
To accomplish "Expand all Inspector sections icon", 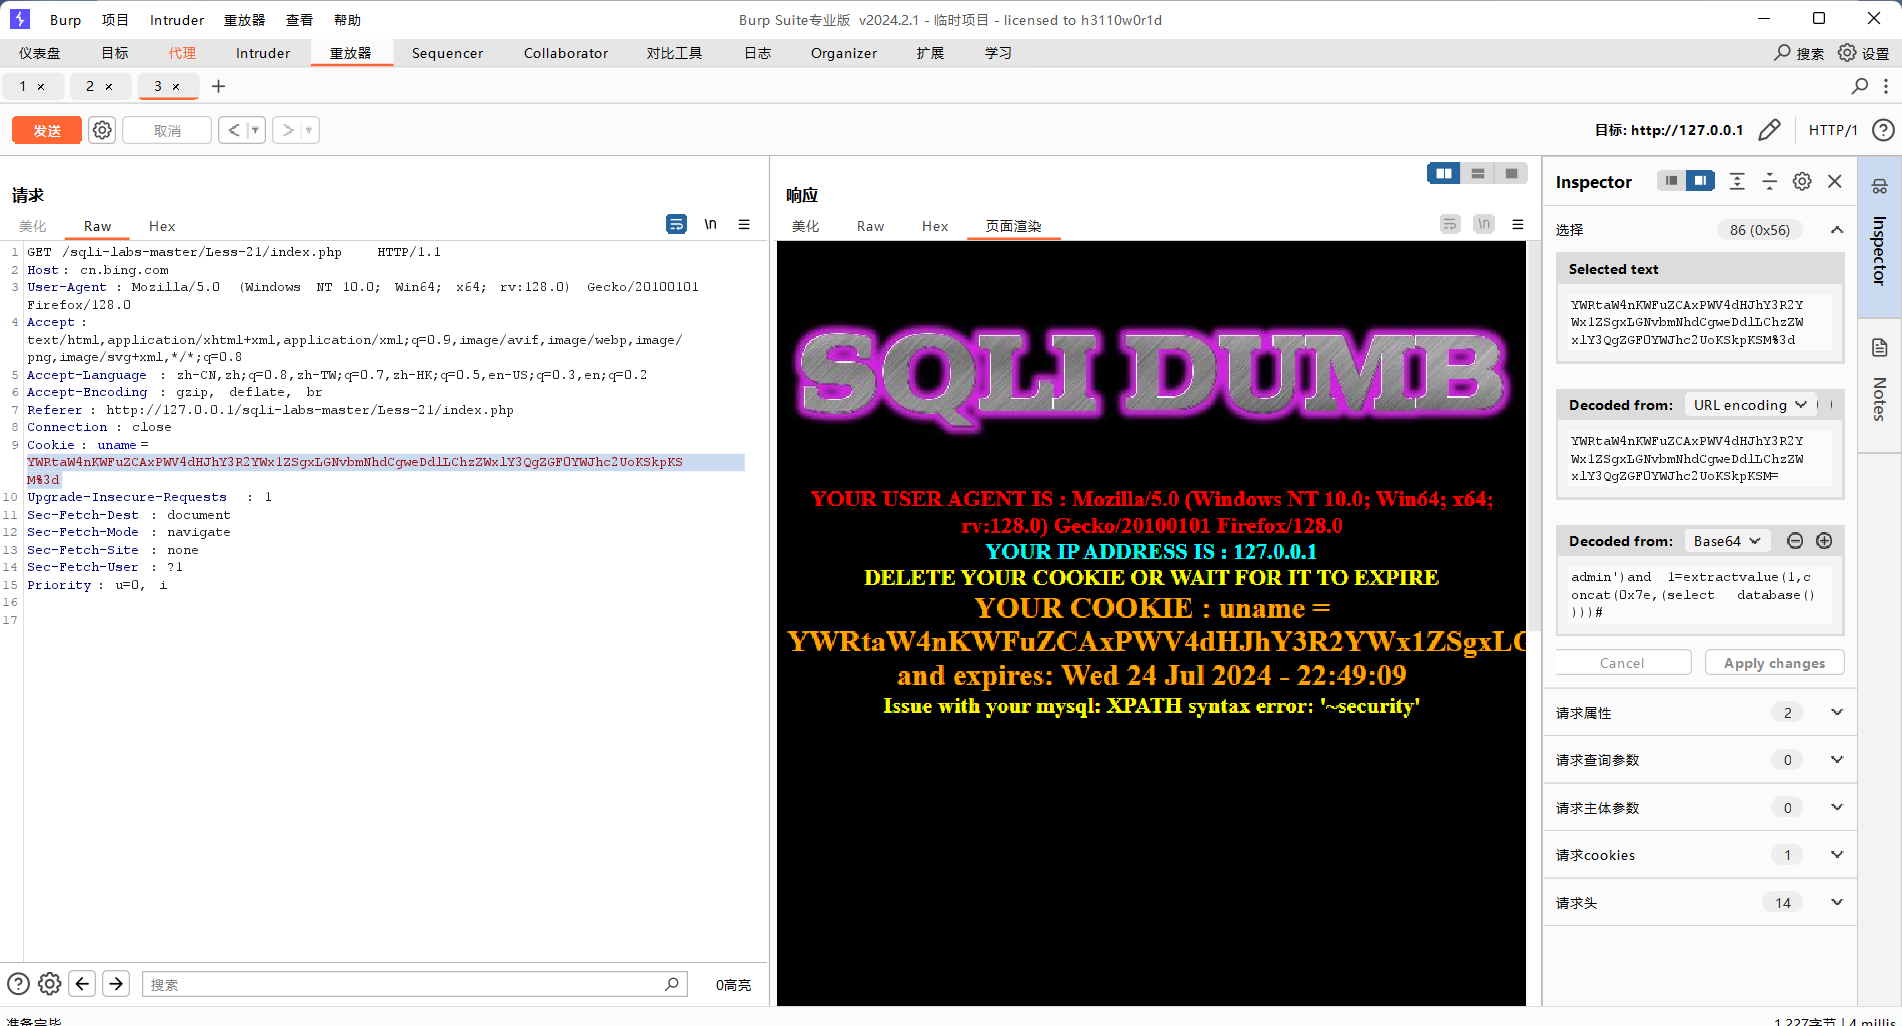I will [1737, 181].
